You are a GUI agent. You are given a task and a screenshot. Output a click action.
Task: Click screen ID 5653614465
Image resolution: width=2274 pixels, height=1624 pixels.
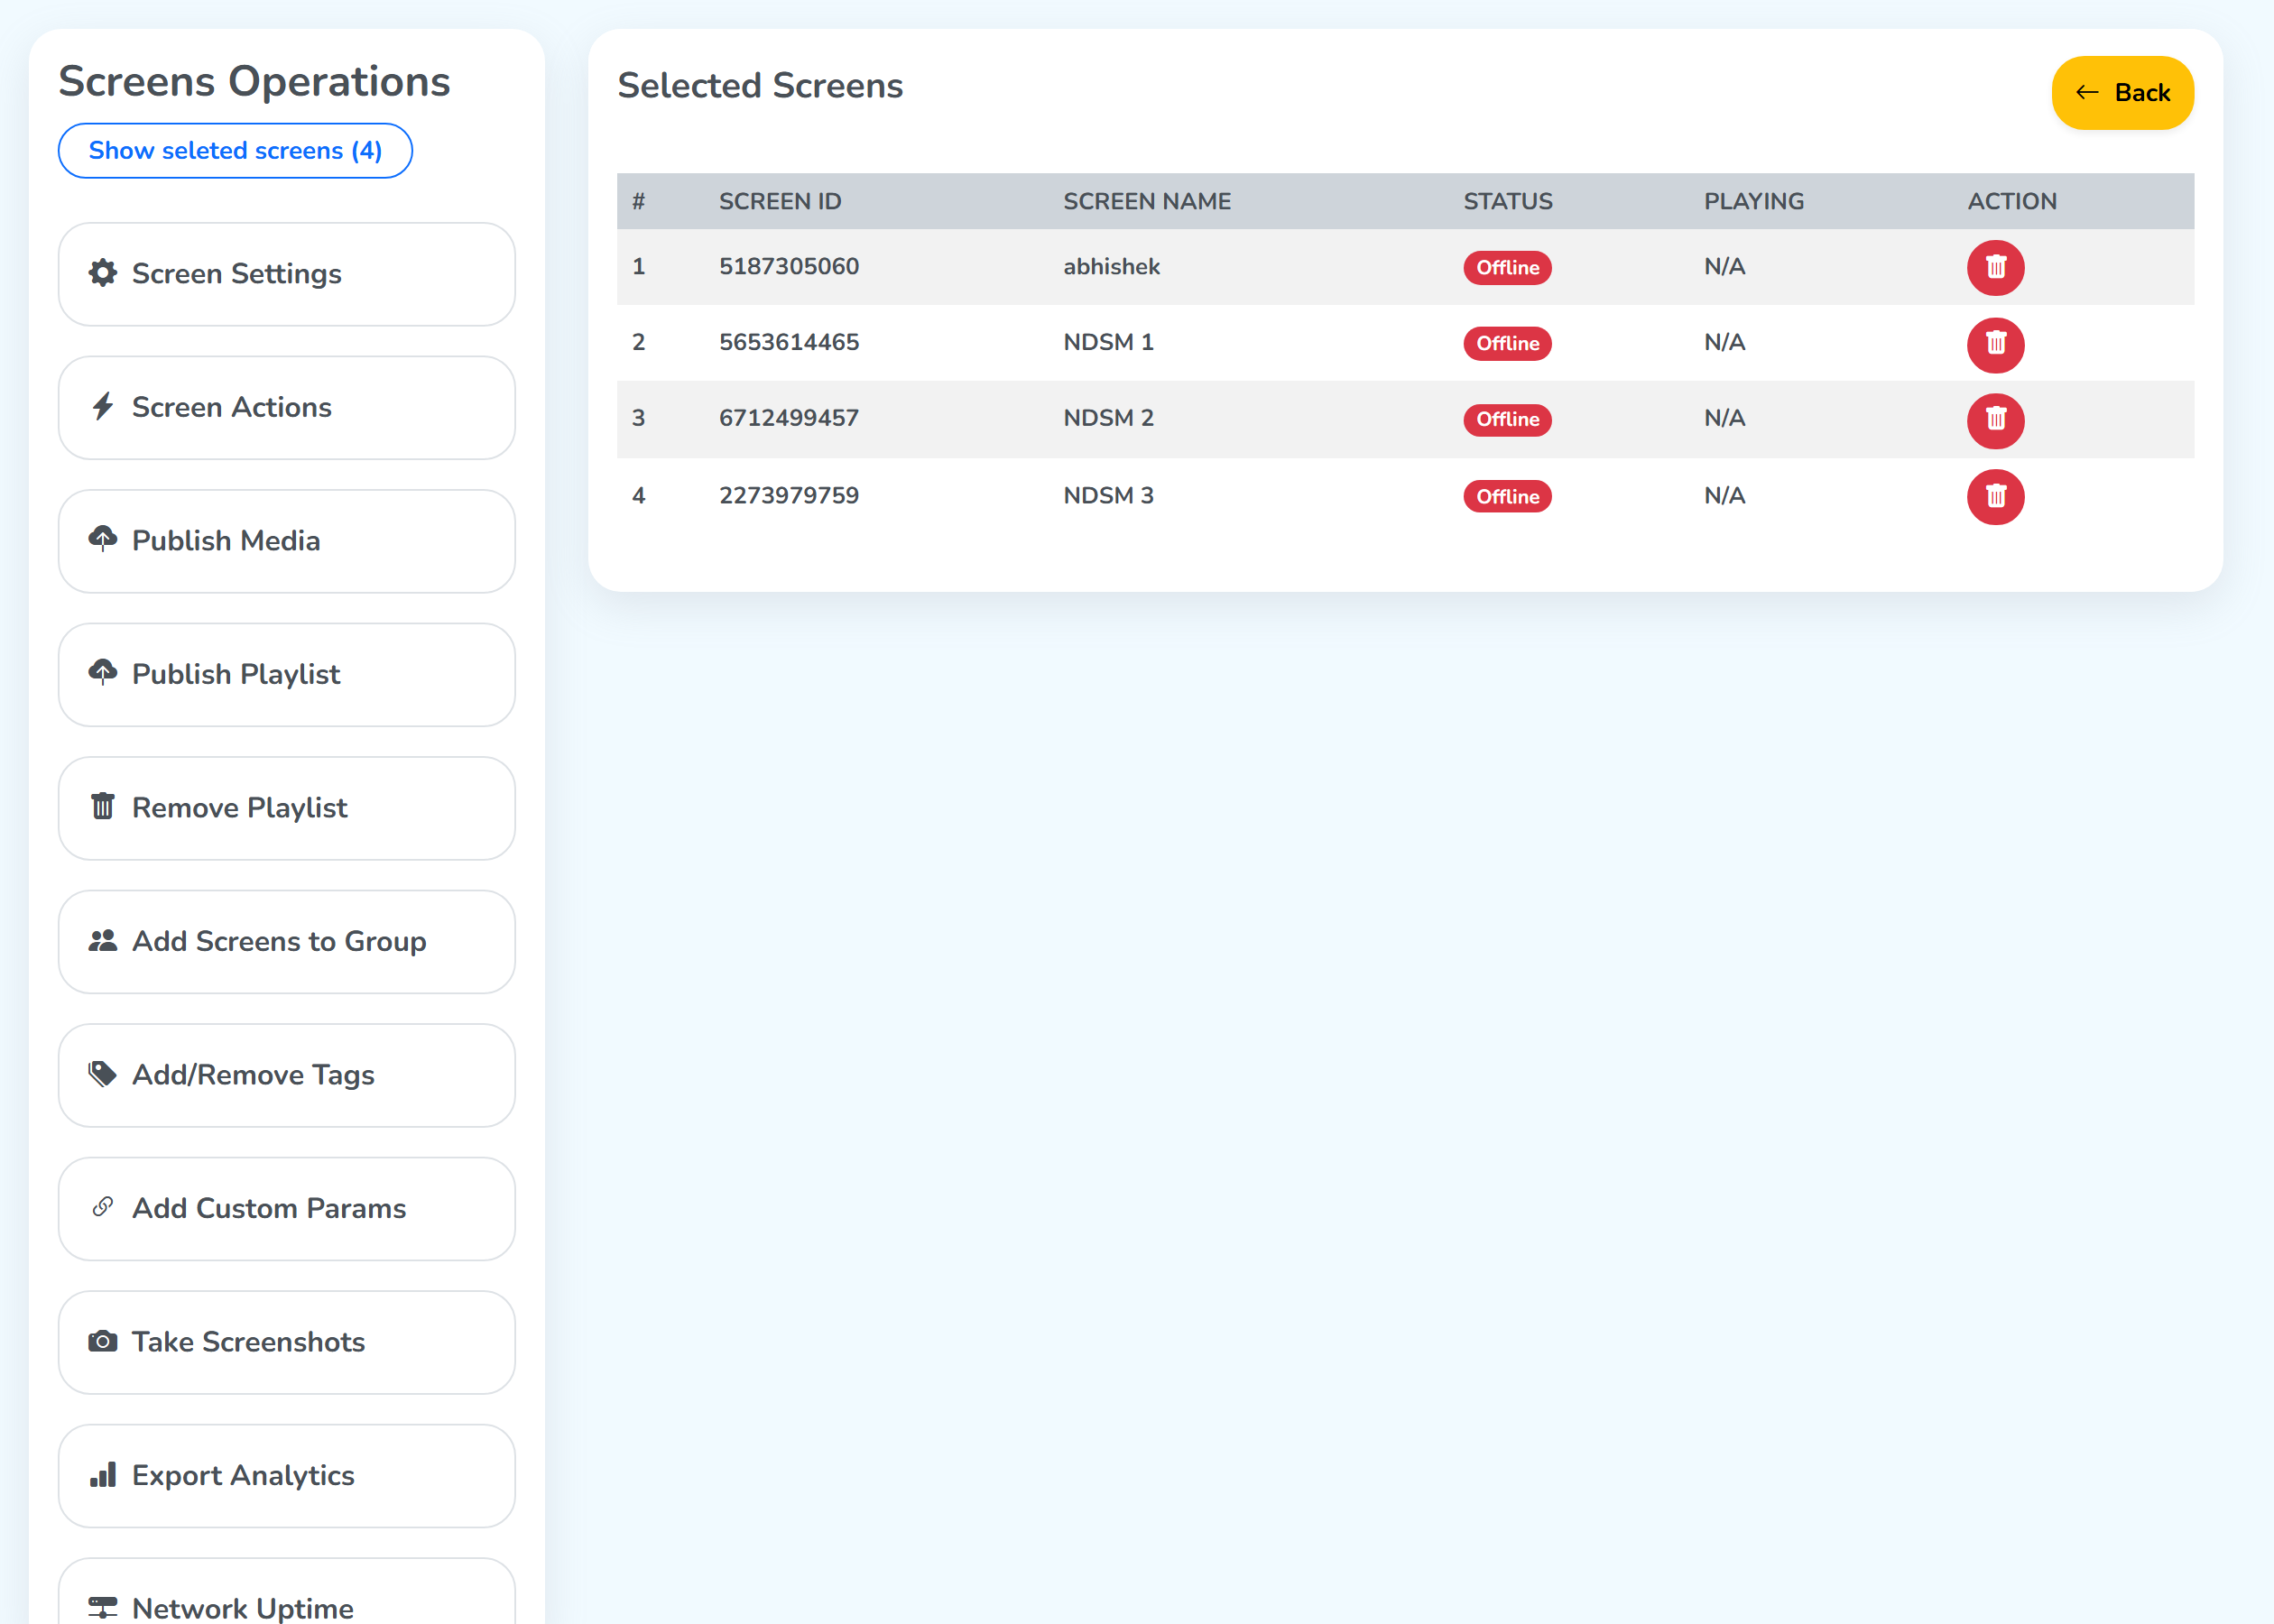click(789, 342)
